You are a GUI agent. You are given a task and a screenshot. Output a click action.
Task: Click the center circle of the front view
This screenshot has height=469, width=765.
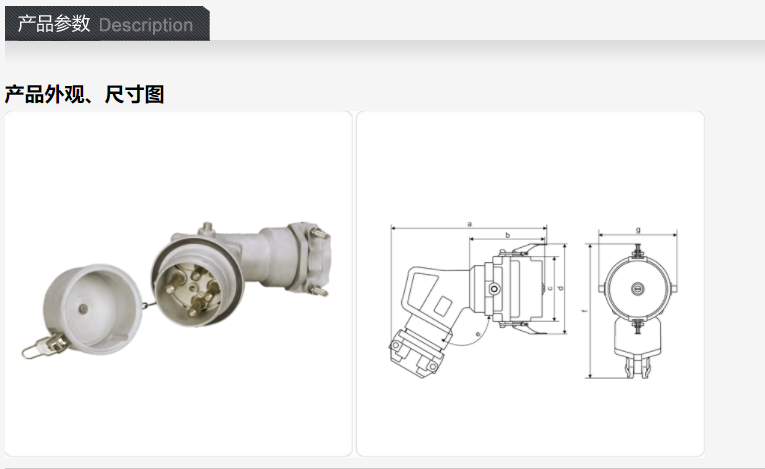637,289
